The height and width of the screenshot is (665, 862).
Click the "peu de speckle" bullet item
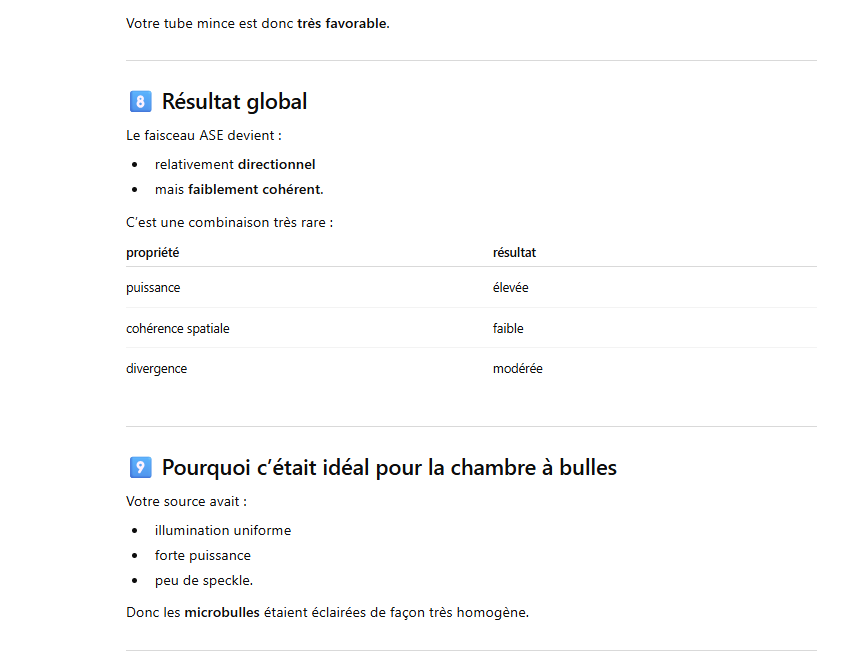203,580
